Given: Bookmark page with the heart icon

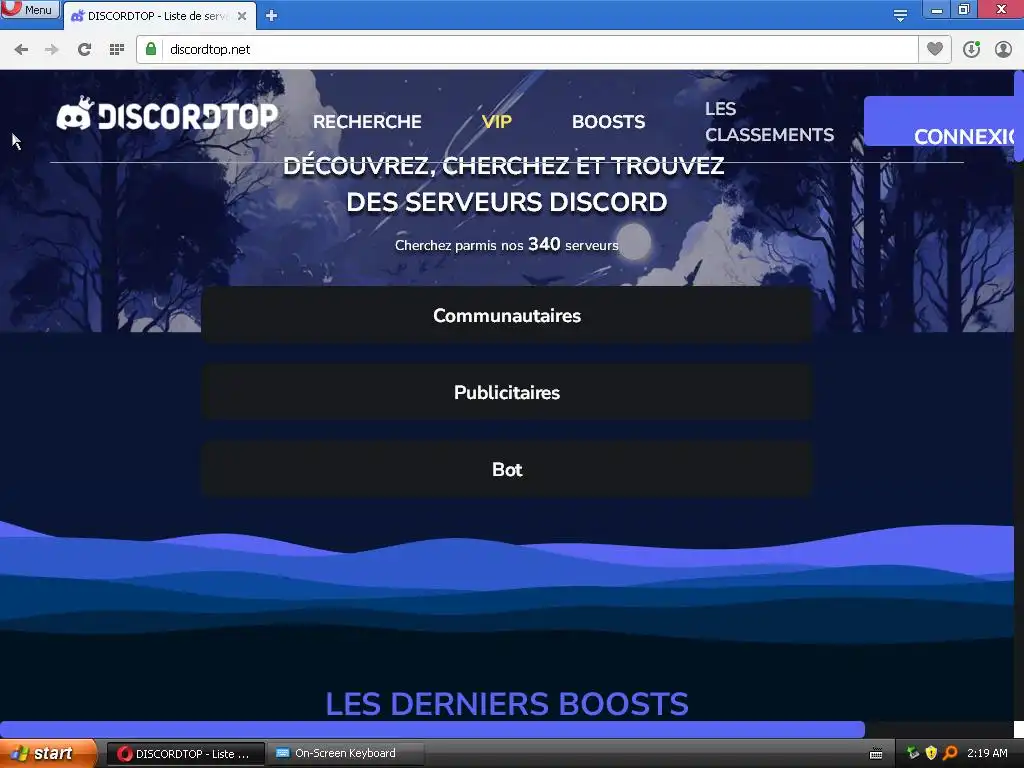Looking at the screenshot, I should tap(935, 49).
